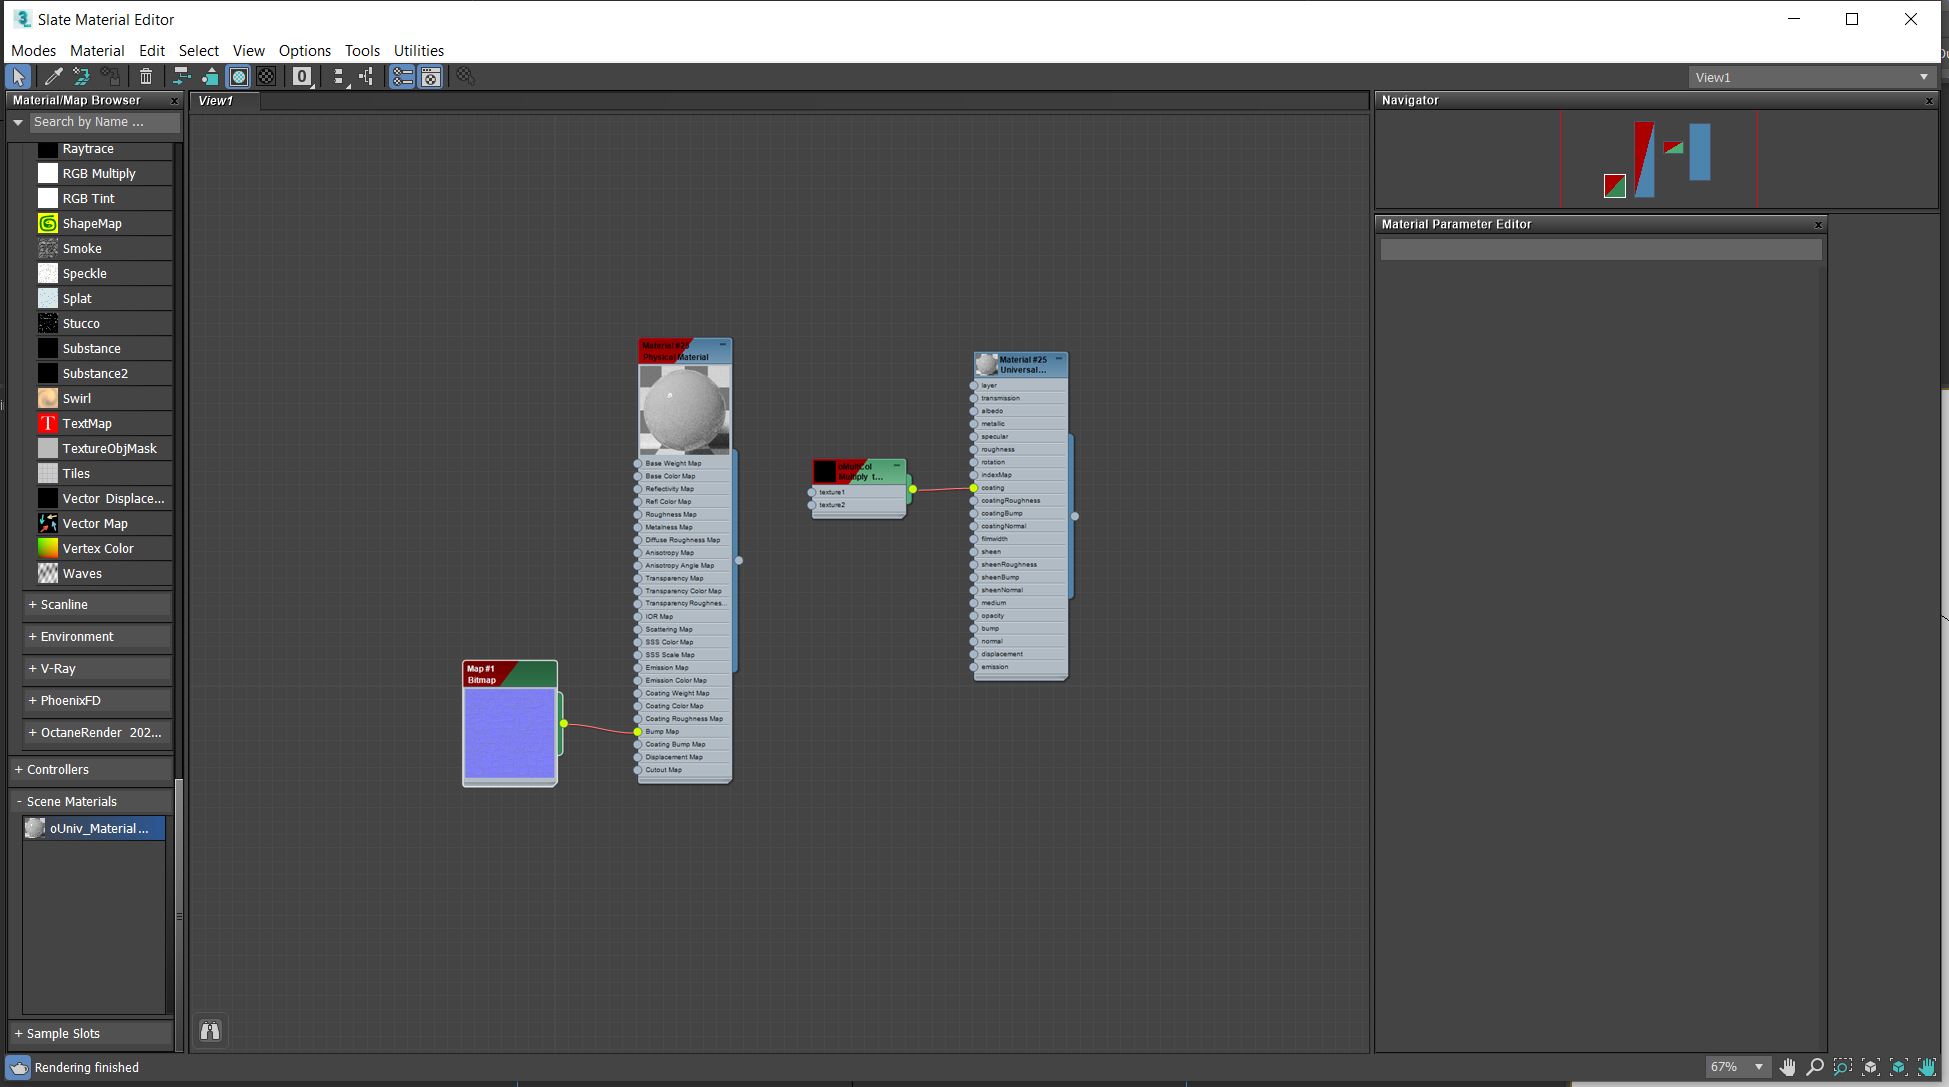Screen dimensions: 1949x1087
Task: Click the trash Delete Selected icon
Action: click(146, 76)
